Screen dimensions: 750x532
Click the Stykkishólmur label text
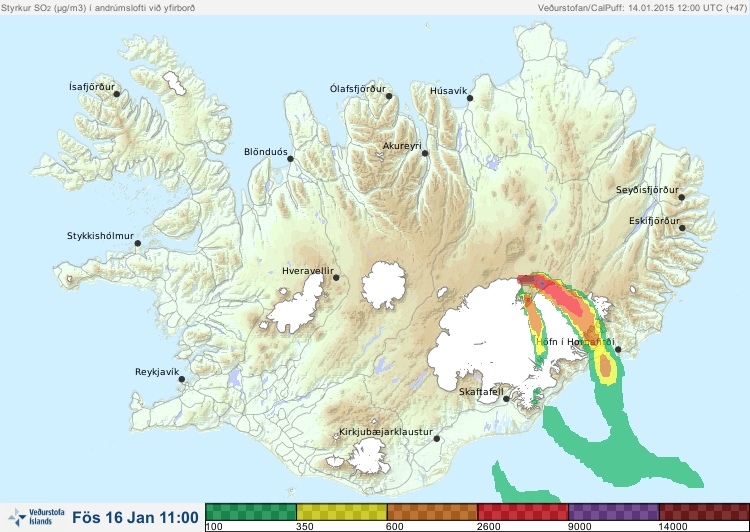click(100, 236)
